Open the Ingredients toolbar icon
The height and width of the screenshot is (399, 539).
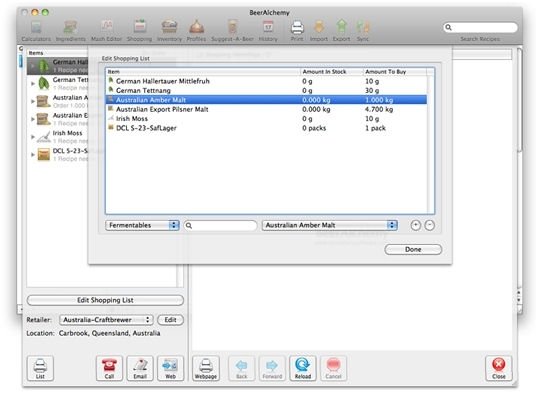tap(70, 31)
